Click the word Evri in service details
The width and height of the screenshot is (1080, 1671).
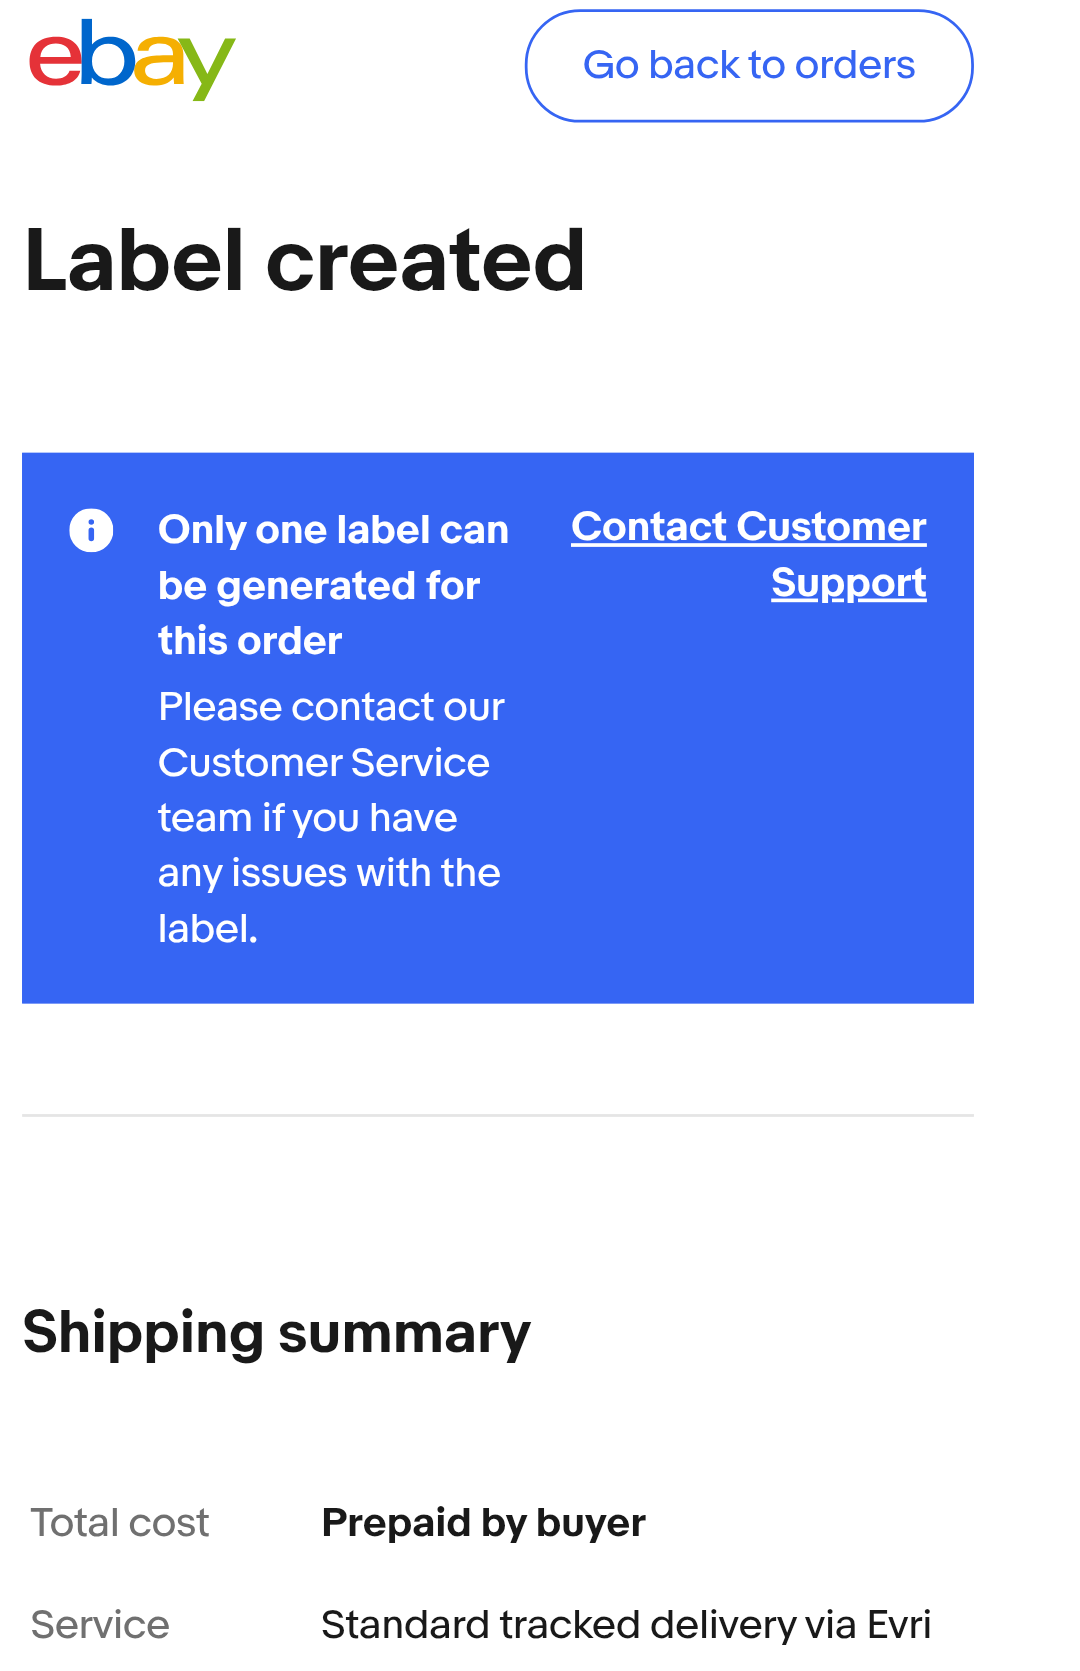coord(899,1625)
